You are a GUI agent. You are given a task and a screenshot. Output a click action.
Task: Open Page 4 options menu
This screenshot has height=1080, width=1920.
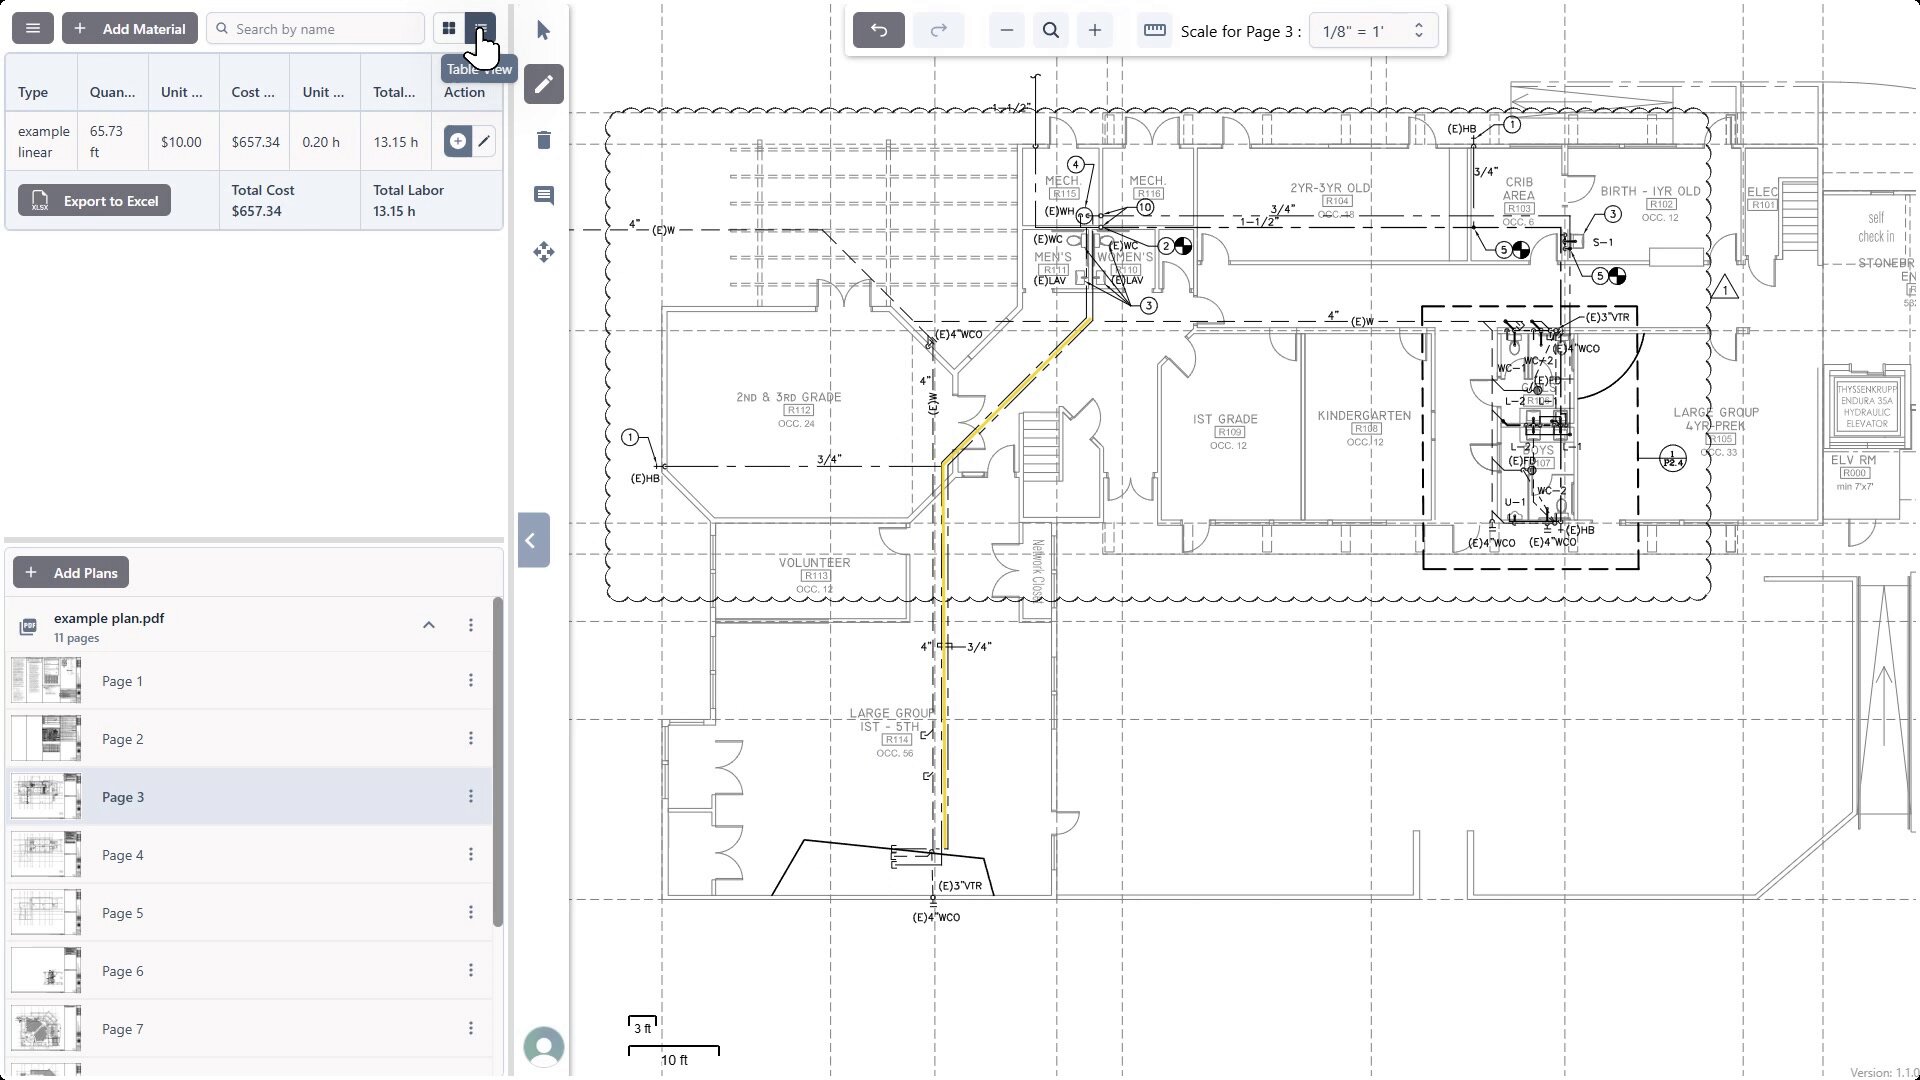tap(471, 855)
